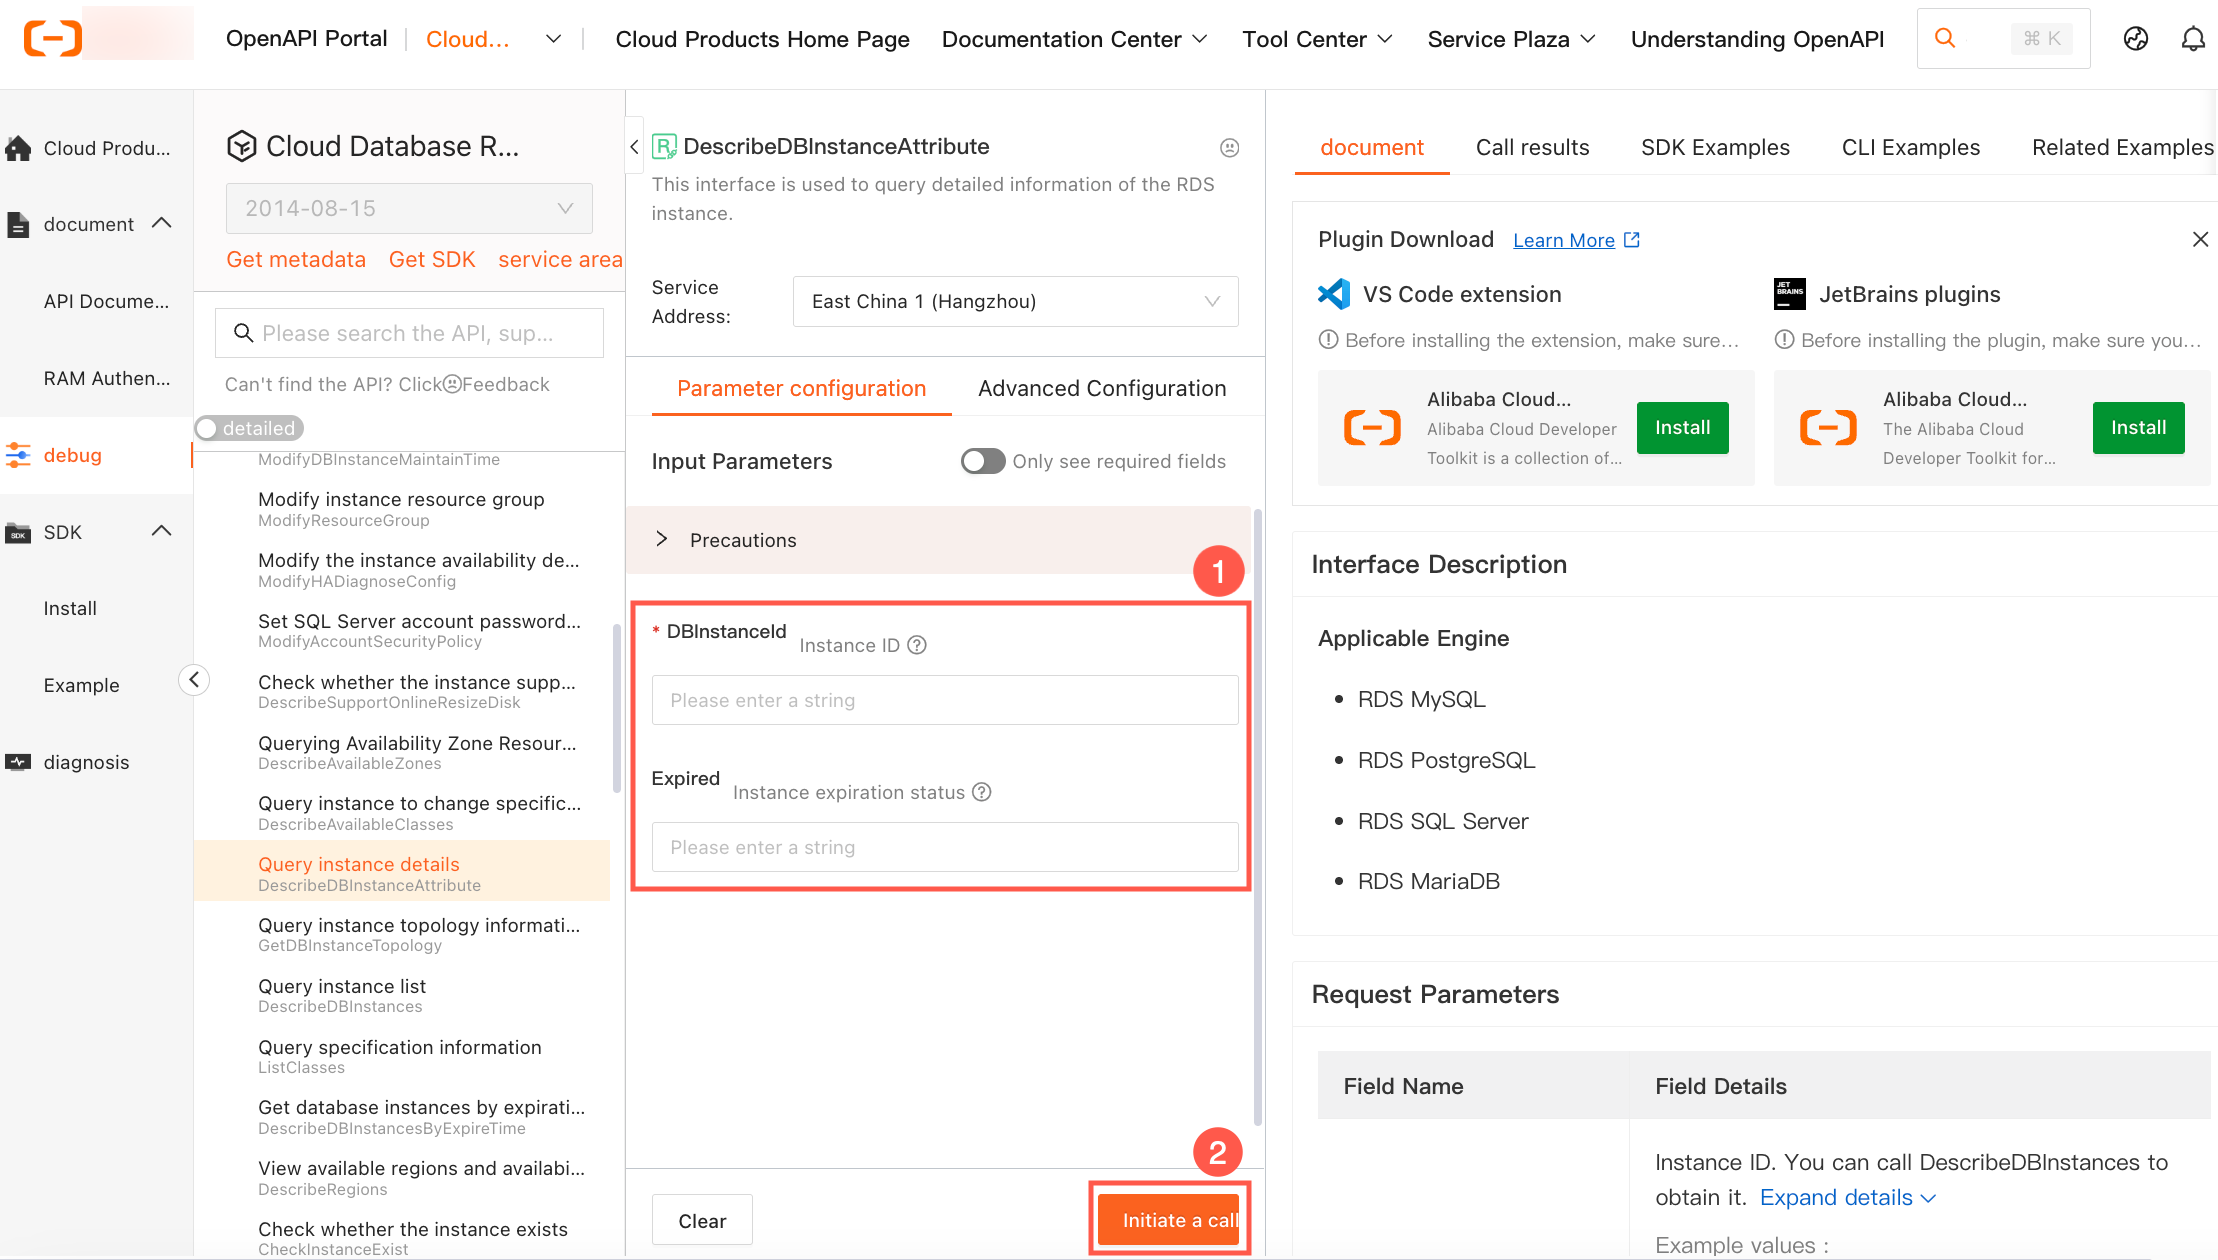Install the JetBrains plugin
Screen dimensions: 2218x1260
click(2138, 428)
